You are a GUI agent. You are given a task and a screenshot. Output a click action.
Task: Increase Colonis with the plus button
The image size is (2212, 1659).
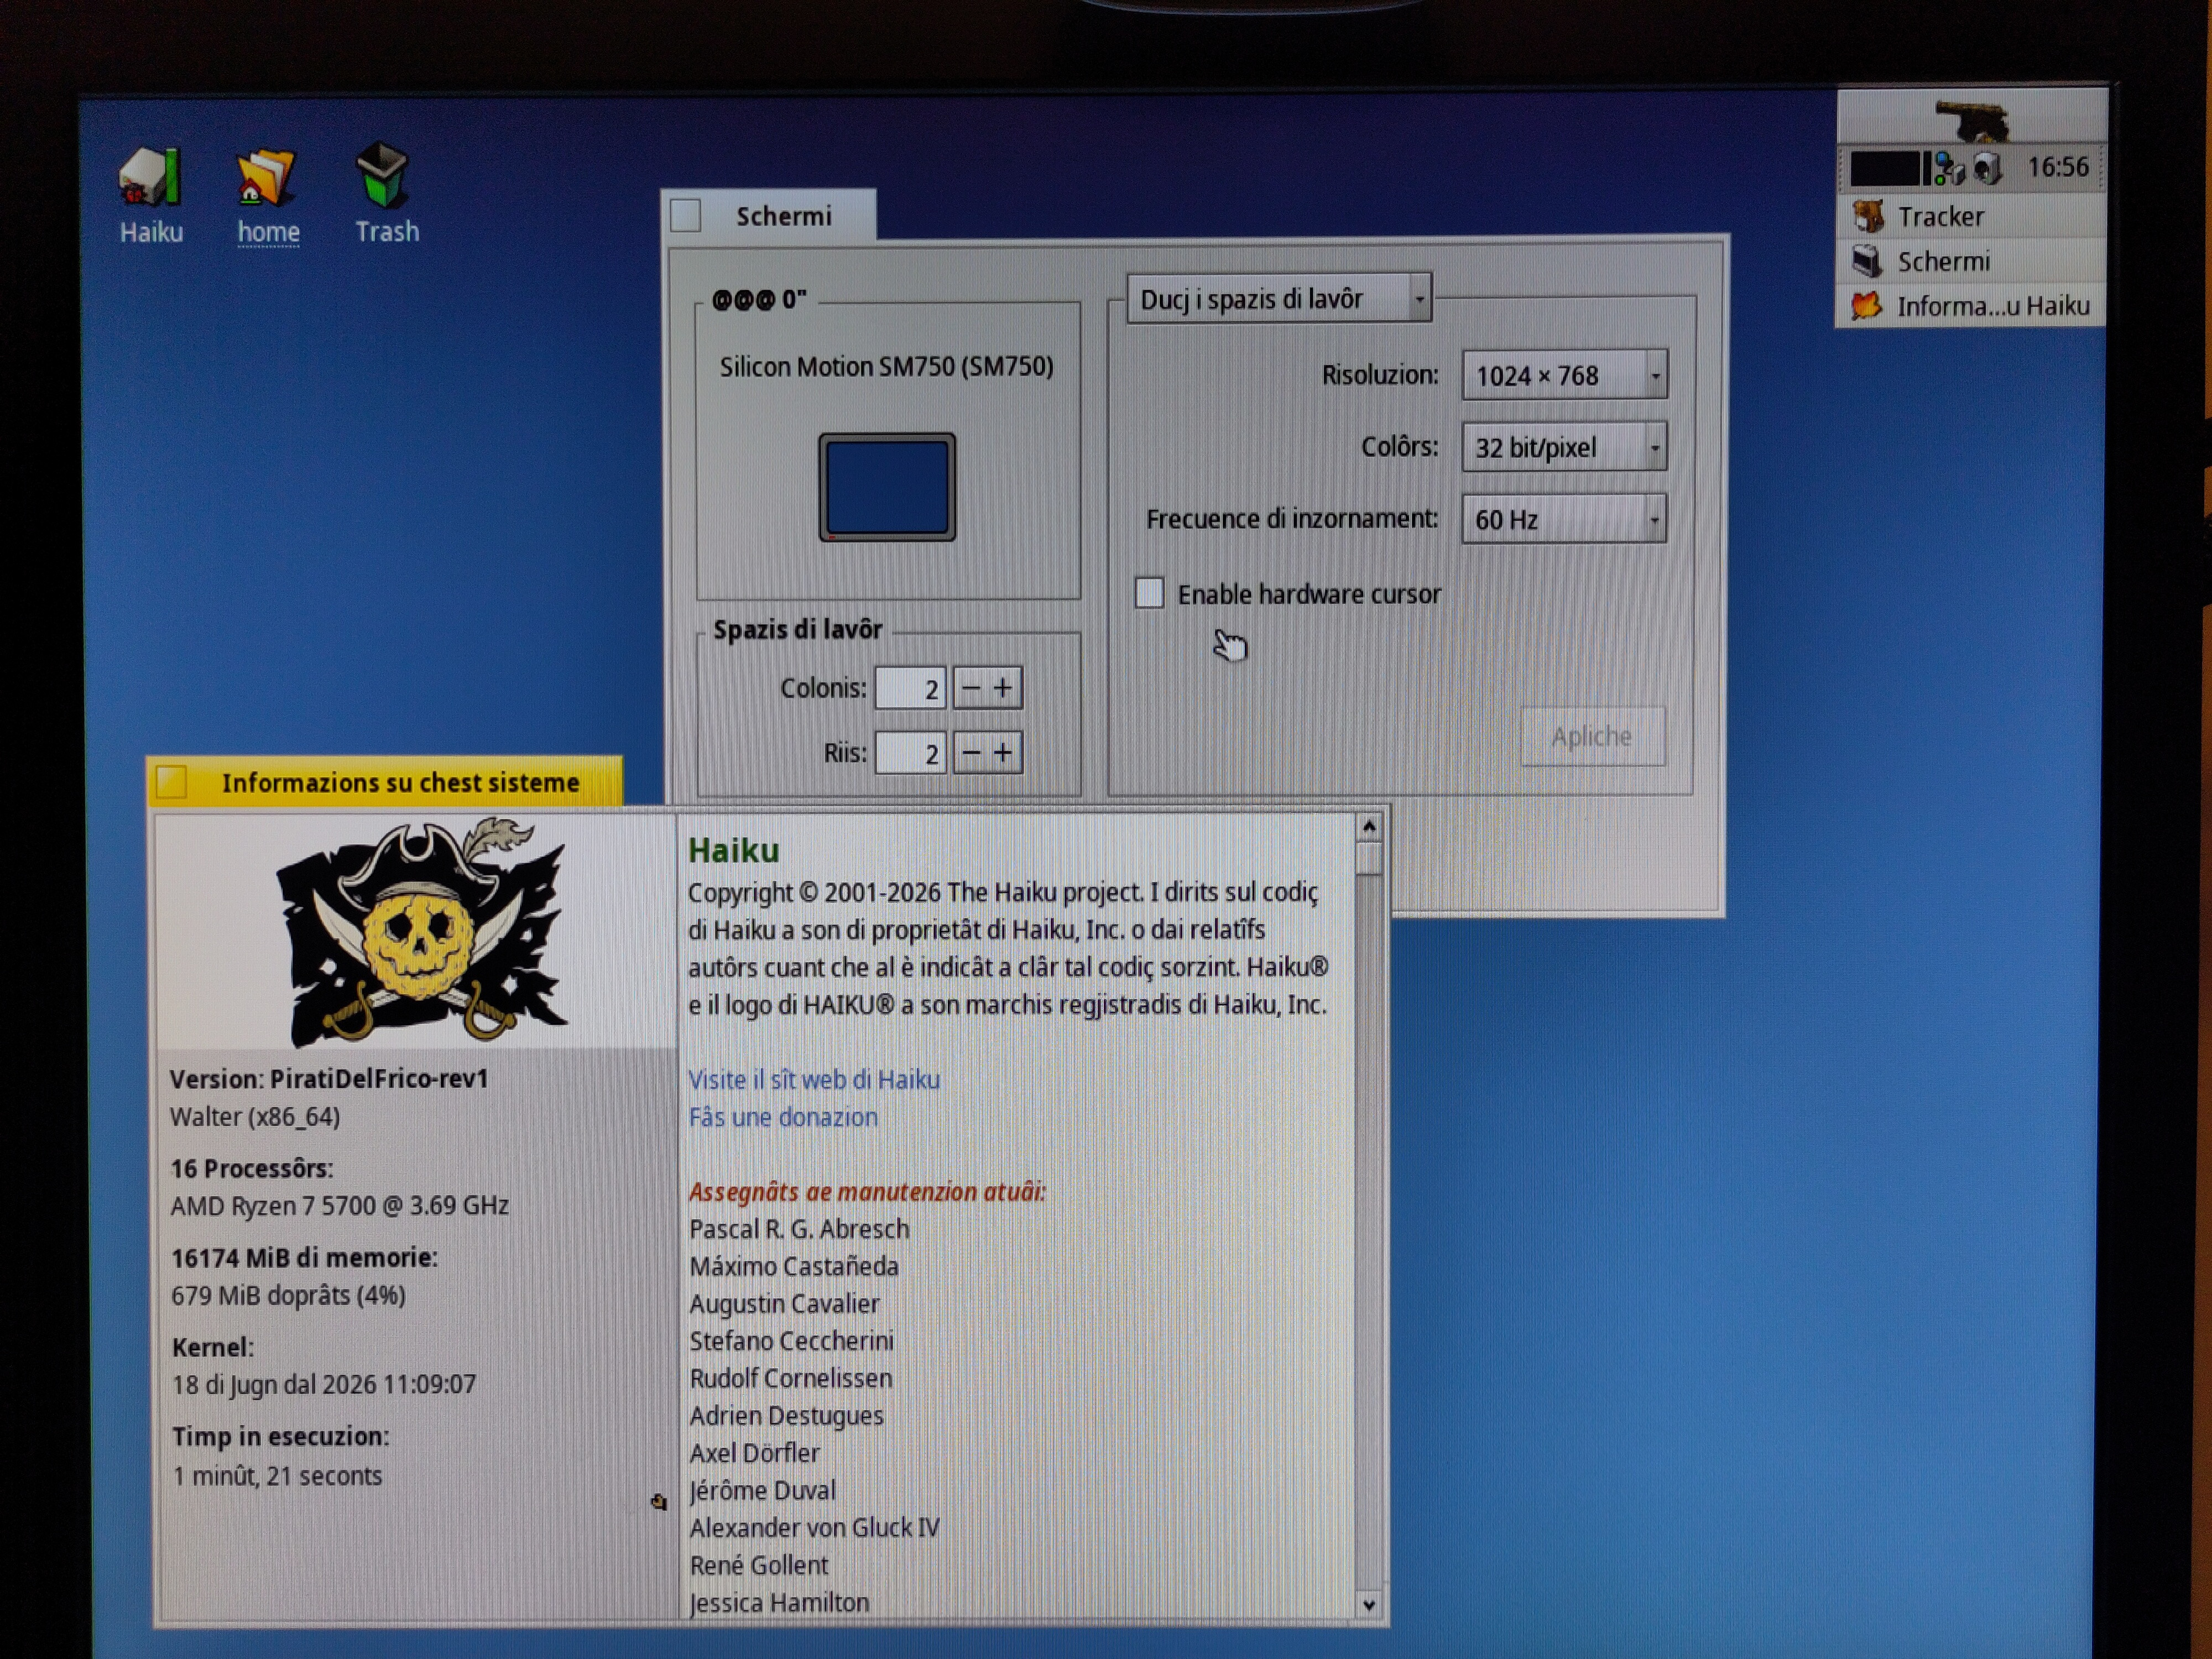1004,688
